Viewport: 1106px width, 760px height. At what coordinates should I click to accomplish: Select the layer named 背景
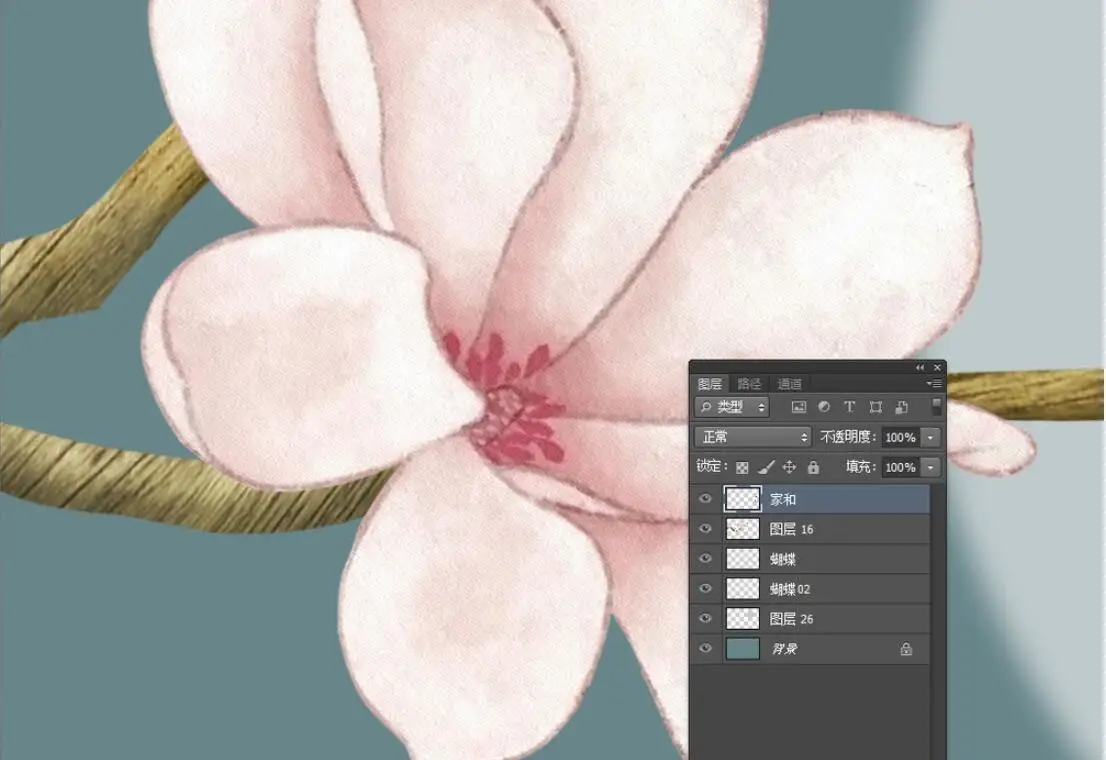coord(811,649)
